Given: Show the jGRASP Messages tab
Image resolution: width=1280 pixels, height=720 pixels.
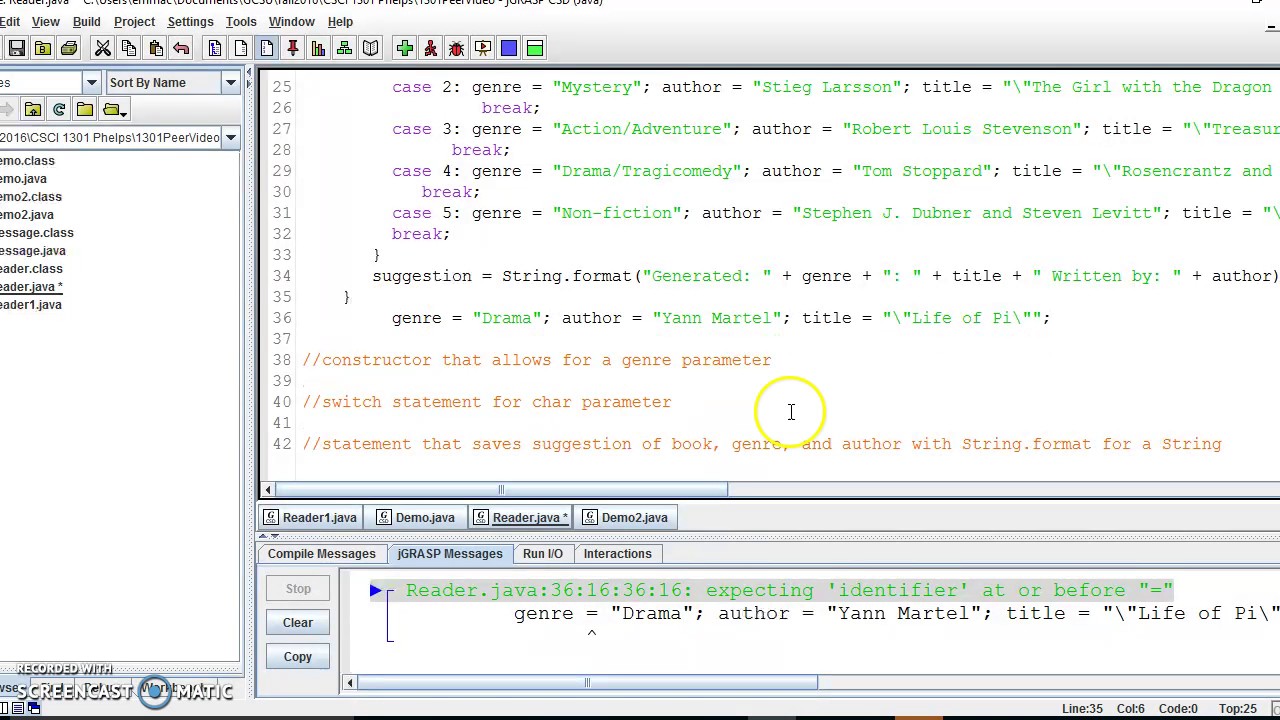Looking at the screenshot, I should click(x=450, y=554).
